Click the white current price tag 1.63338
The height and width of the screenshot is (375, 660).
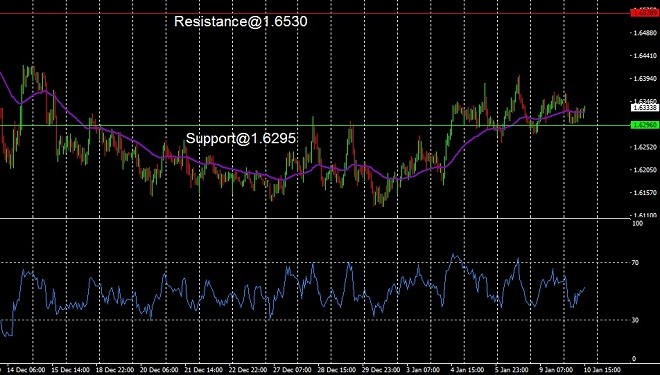644,108
